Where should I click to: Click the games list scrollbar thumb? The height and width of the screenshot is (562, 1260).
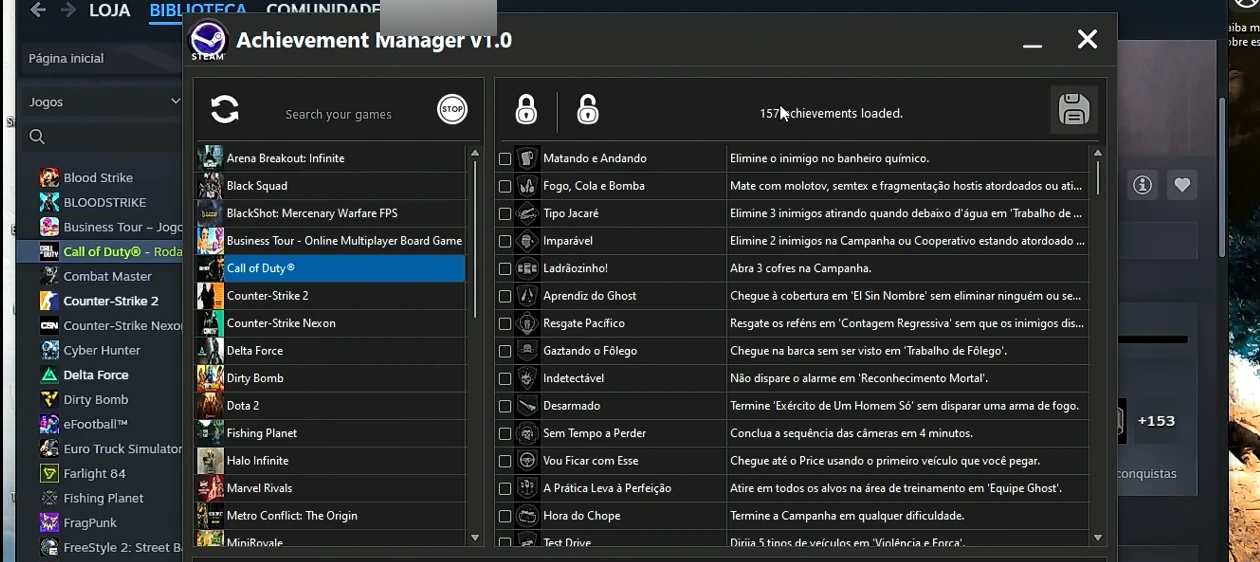coord(475,239)
